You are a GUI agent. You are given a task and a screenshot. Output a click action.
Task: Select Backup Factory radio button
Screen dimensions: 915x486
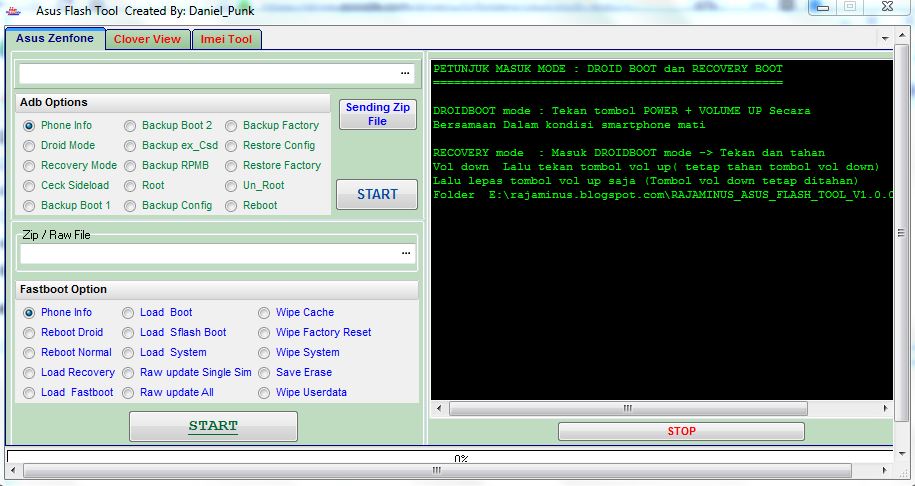[231, 125]
